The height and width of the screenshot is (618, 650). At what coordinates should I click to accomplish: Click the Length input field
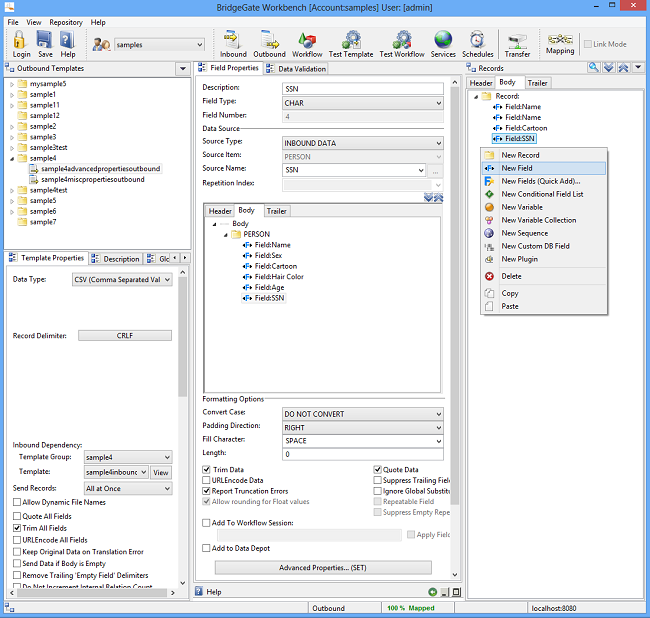pyautogui.click(x=363, y=454)
